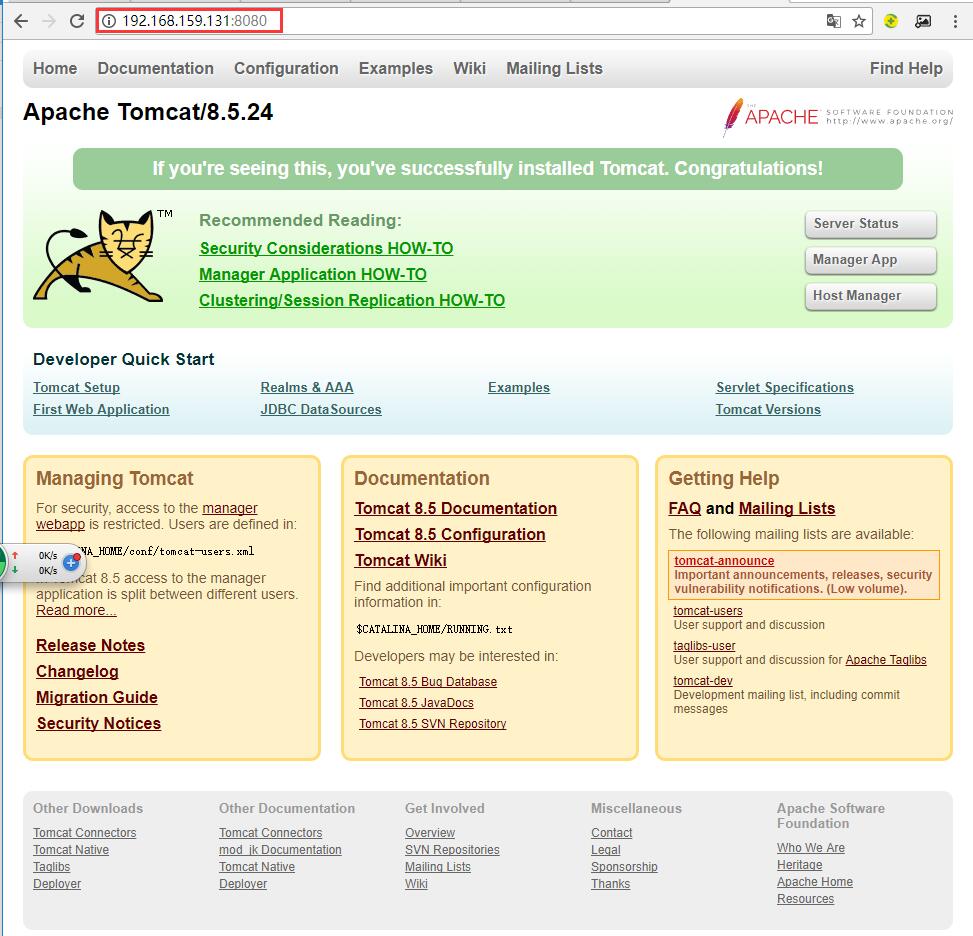Open the FAQ link under Getting Help
The image size is (973, 936).
pyautogui.click(x=685, y=509)
